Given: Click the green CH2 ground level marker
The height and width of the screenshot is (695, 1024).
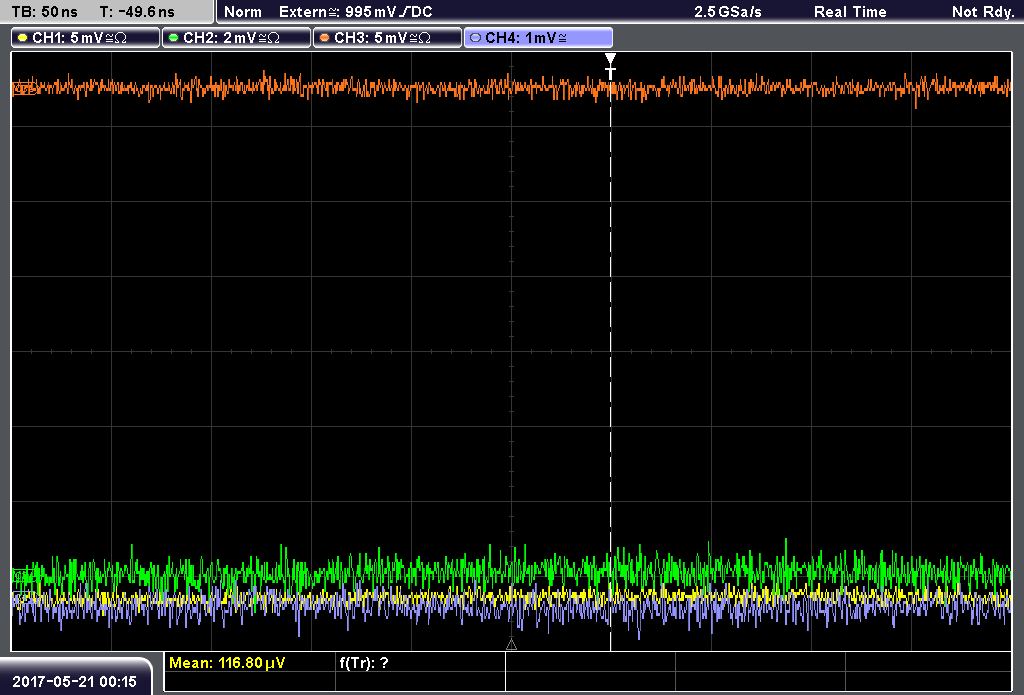Looking at the screenshot, I should 24,575.
